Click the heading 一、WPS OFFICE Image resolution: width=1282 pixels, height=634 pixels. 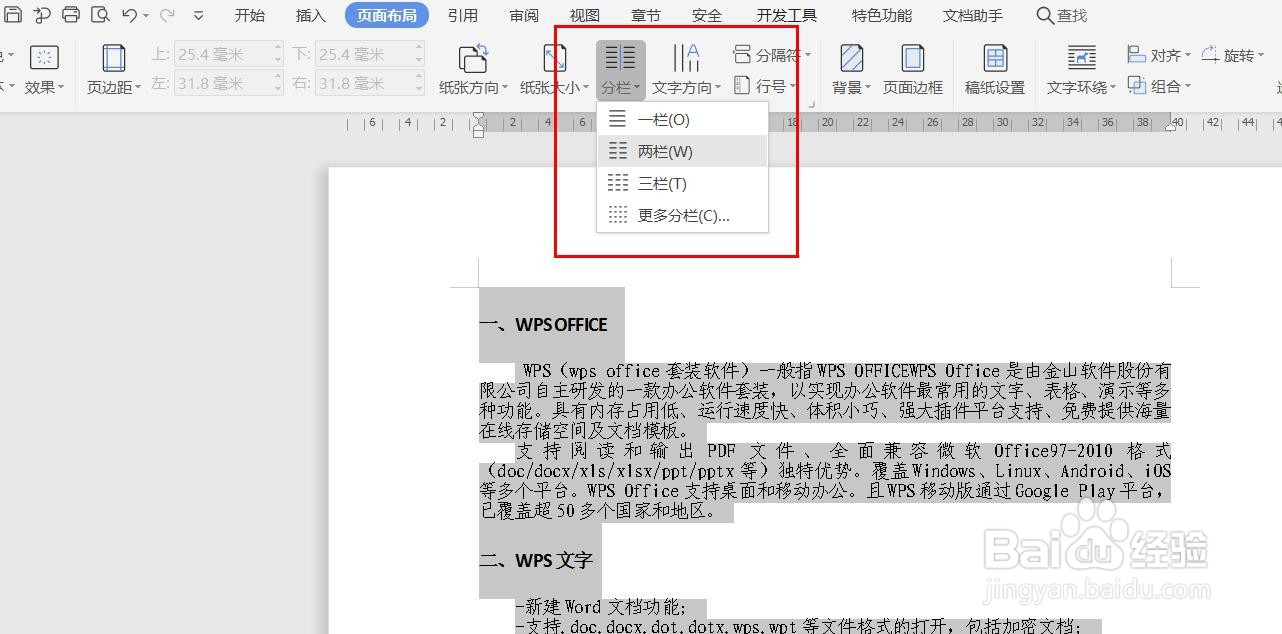(543, 325)
